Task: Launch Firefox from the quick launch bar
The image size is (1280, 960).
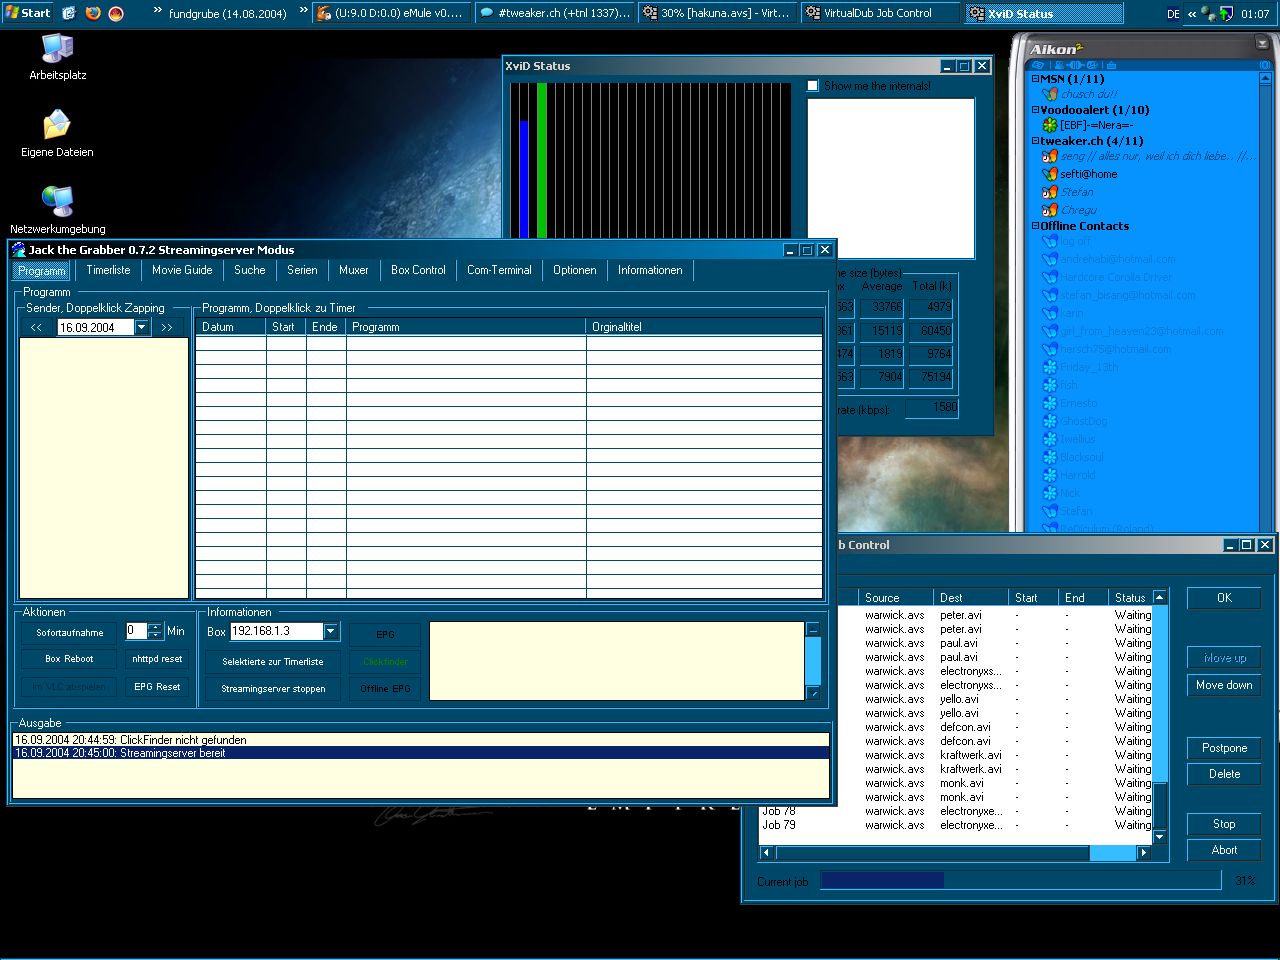Action: tap(93, 13)
